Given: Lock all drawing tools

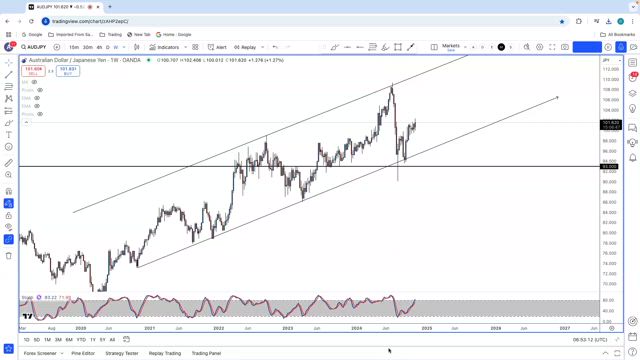Looking at the screenshot, I should pyautogui.click(x=9, y=216).
